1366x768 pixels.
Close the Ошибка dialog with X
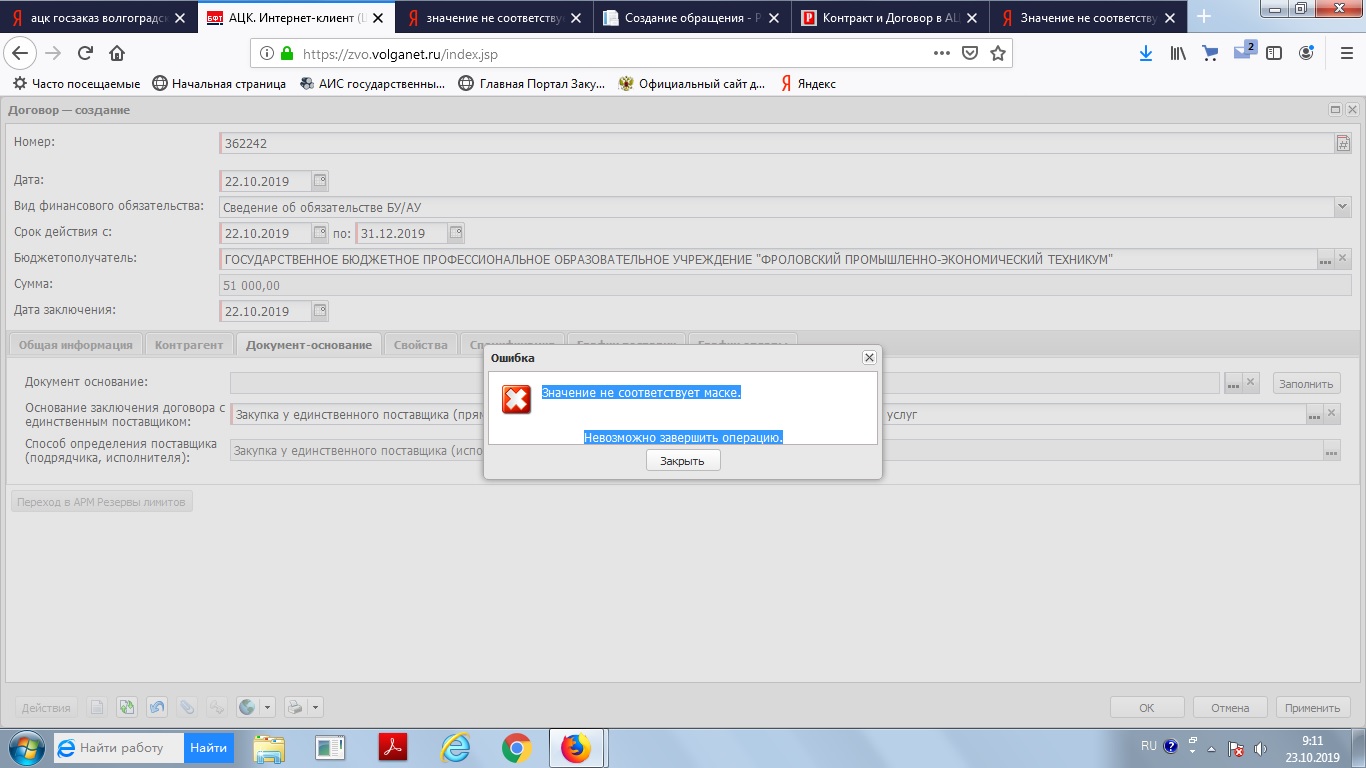coord(869,357)
